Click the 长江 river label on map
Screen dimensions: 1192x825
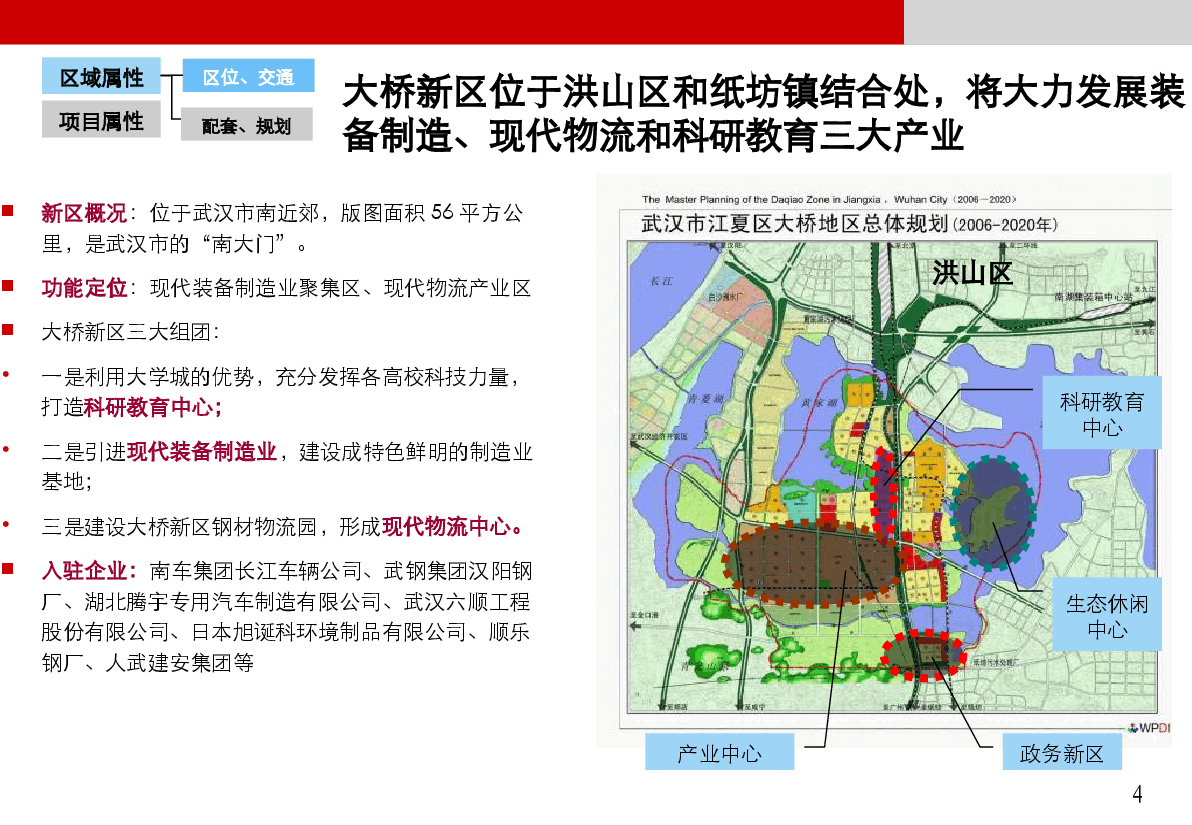point(661,281)
